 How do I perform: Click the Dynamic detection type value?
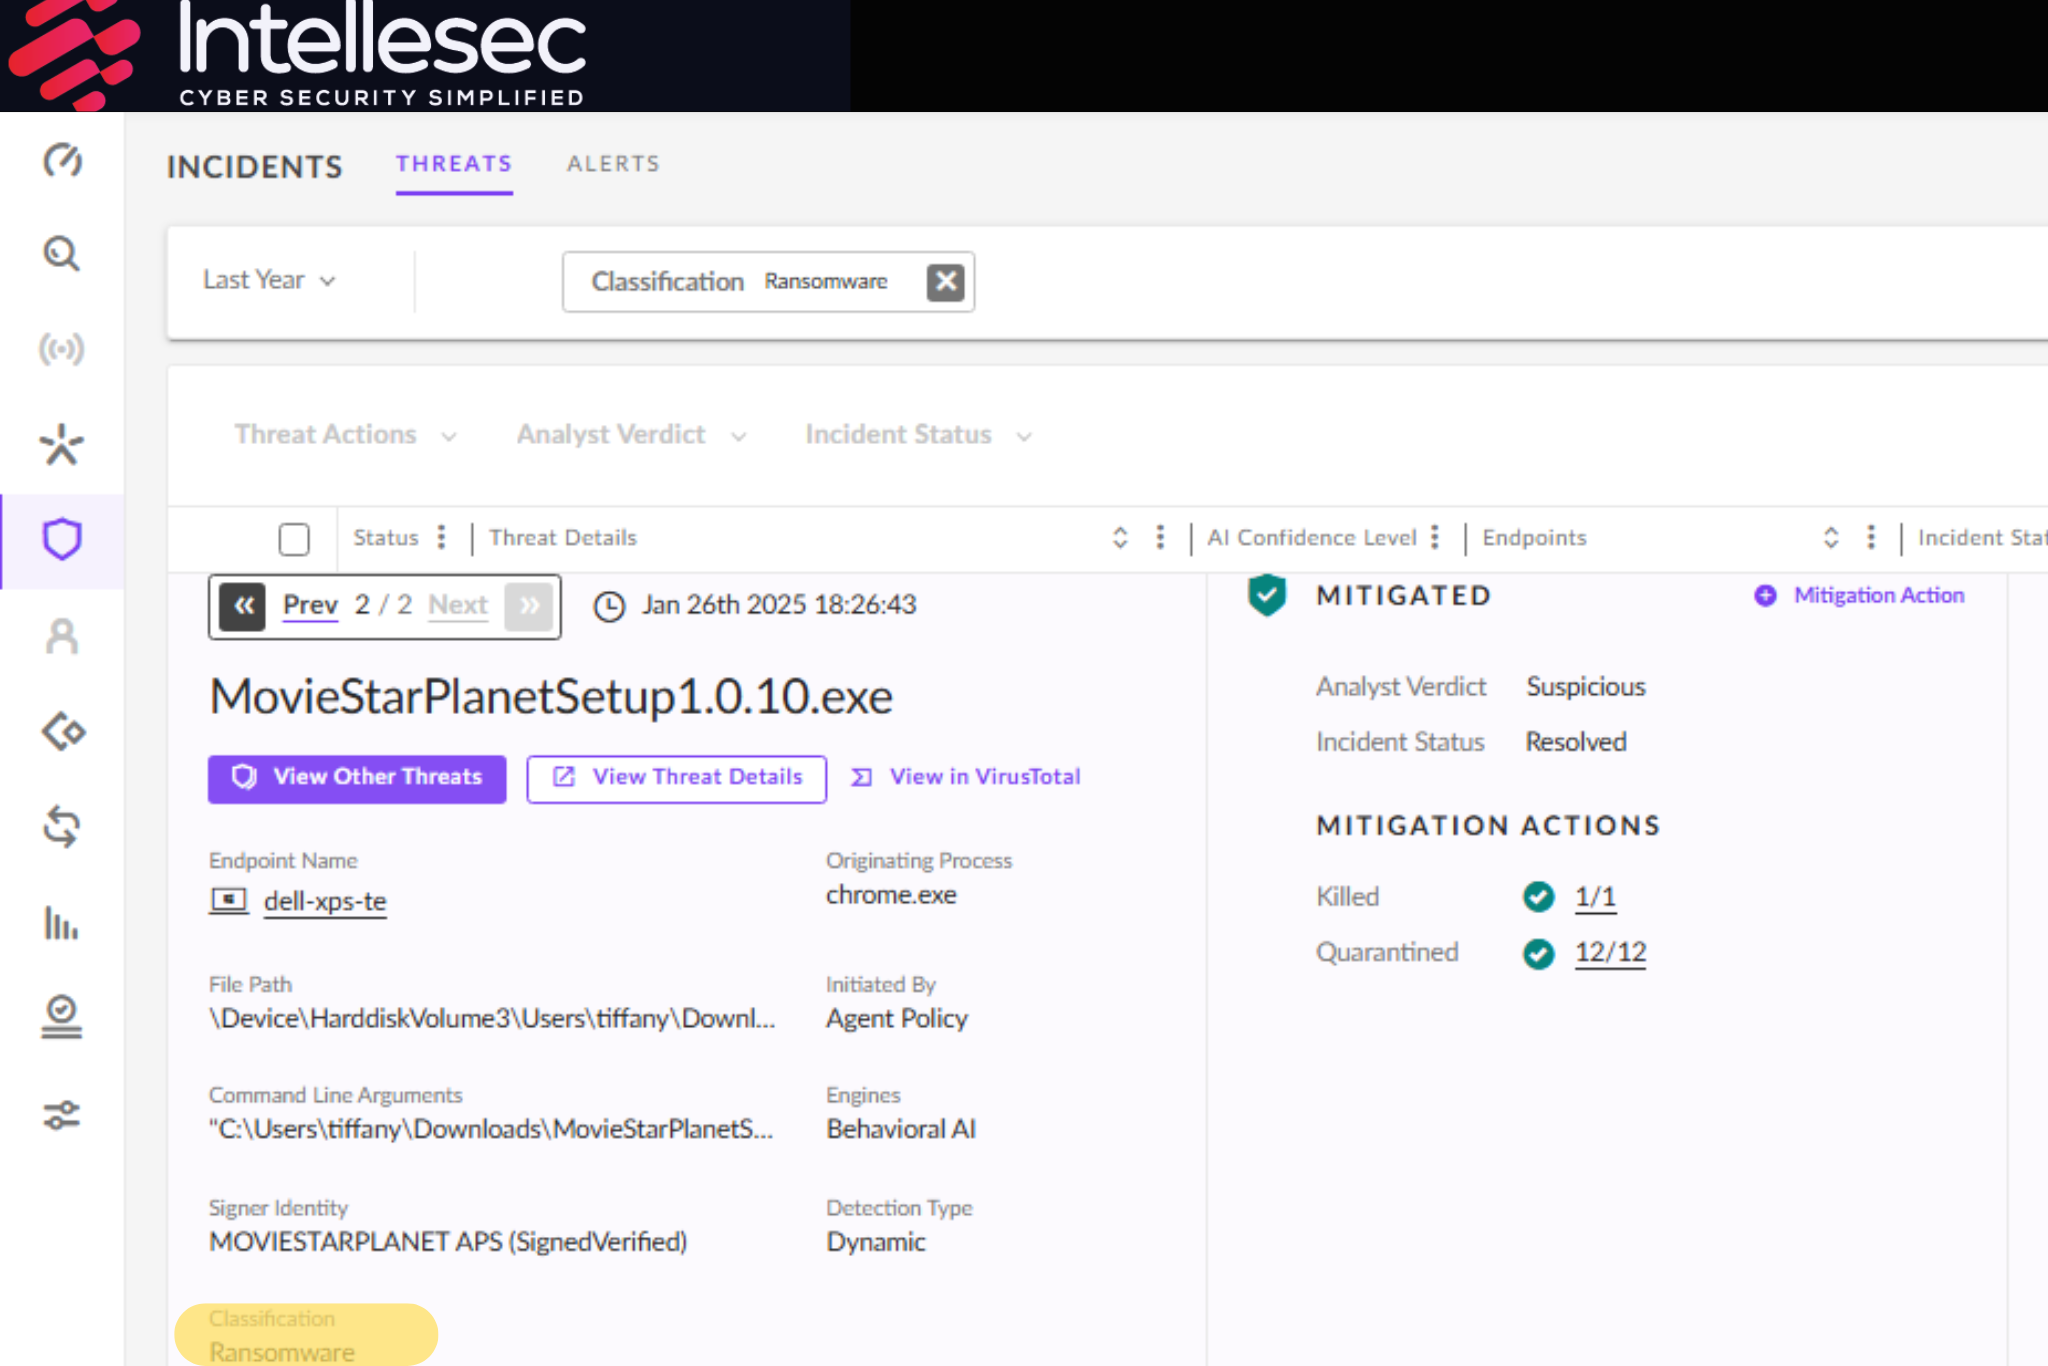point(876,1242)
